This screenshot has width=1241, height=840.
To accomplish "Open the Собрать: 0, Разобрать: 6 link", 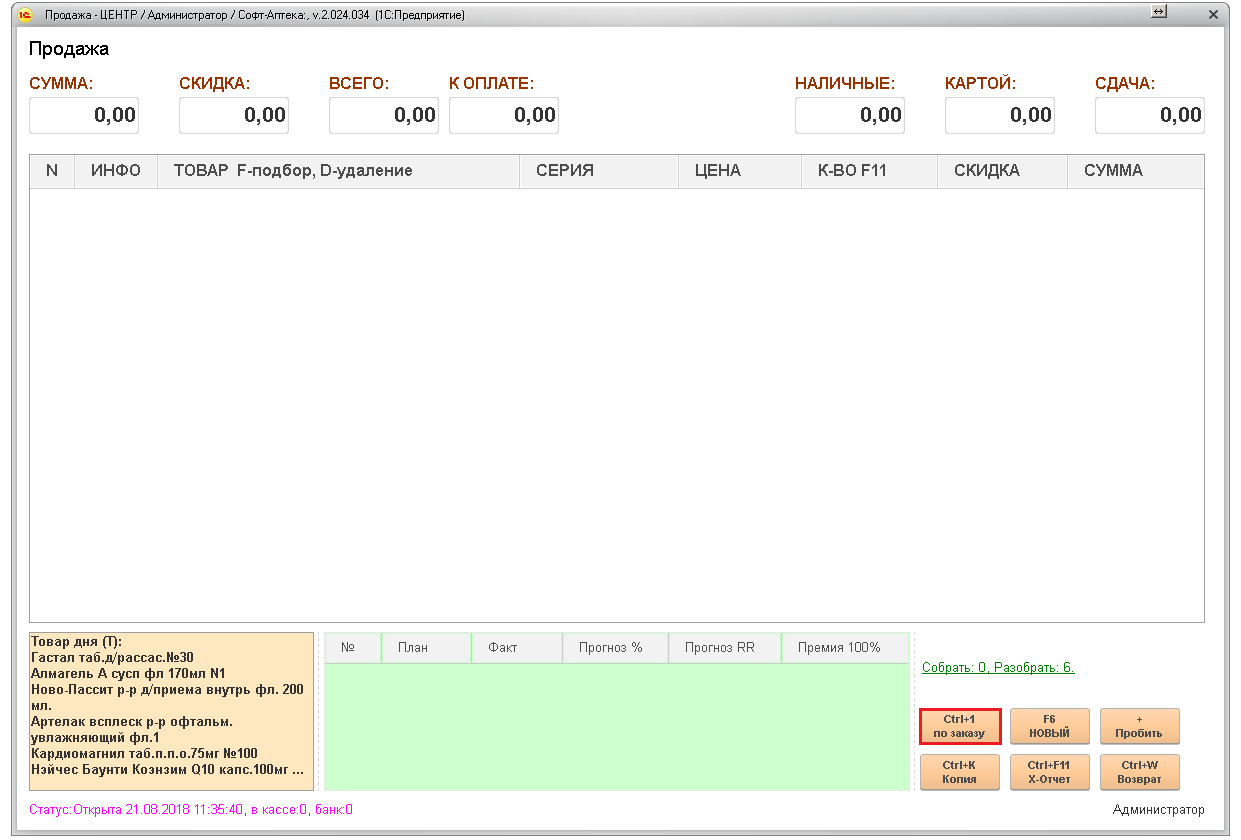I will [x=997, y=667].
